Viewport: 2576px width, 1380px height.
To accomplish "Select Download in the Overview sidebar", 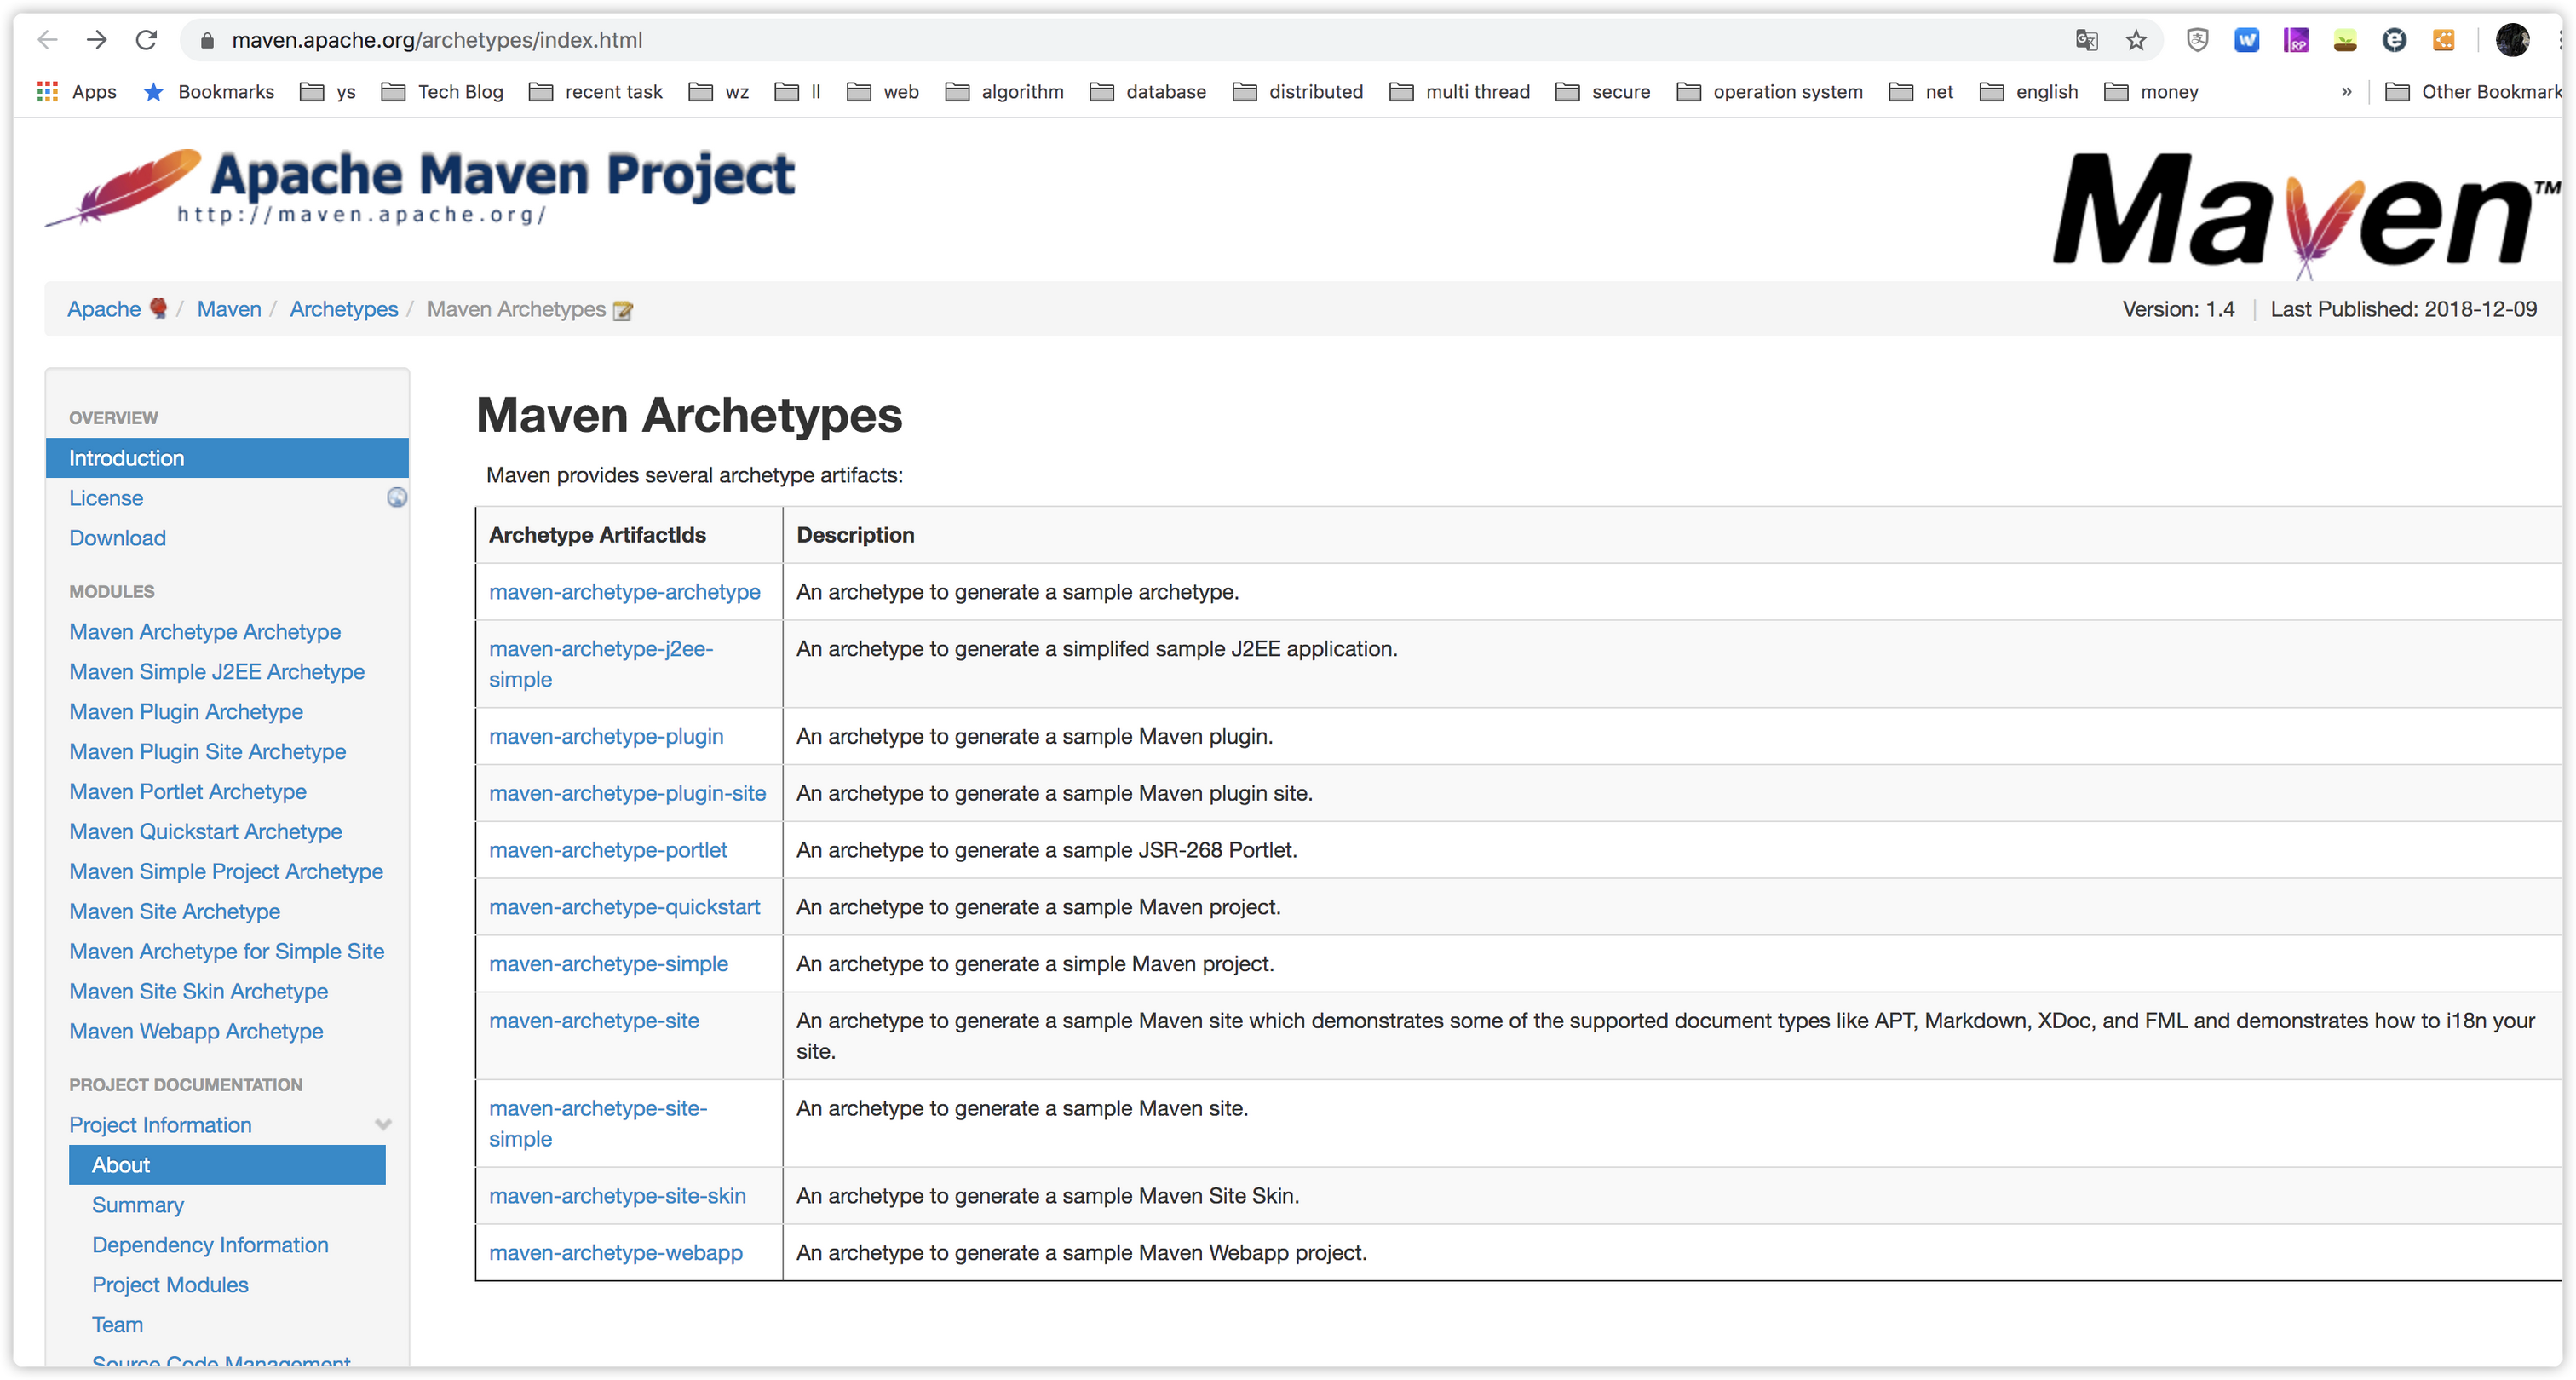I will (x=117, y=538).
